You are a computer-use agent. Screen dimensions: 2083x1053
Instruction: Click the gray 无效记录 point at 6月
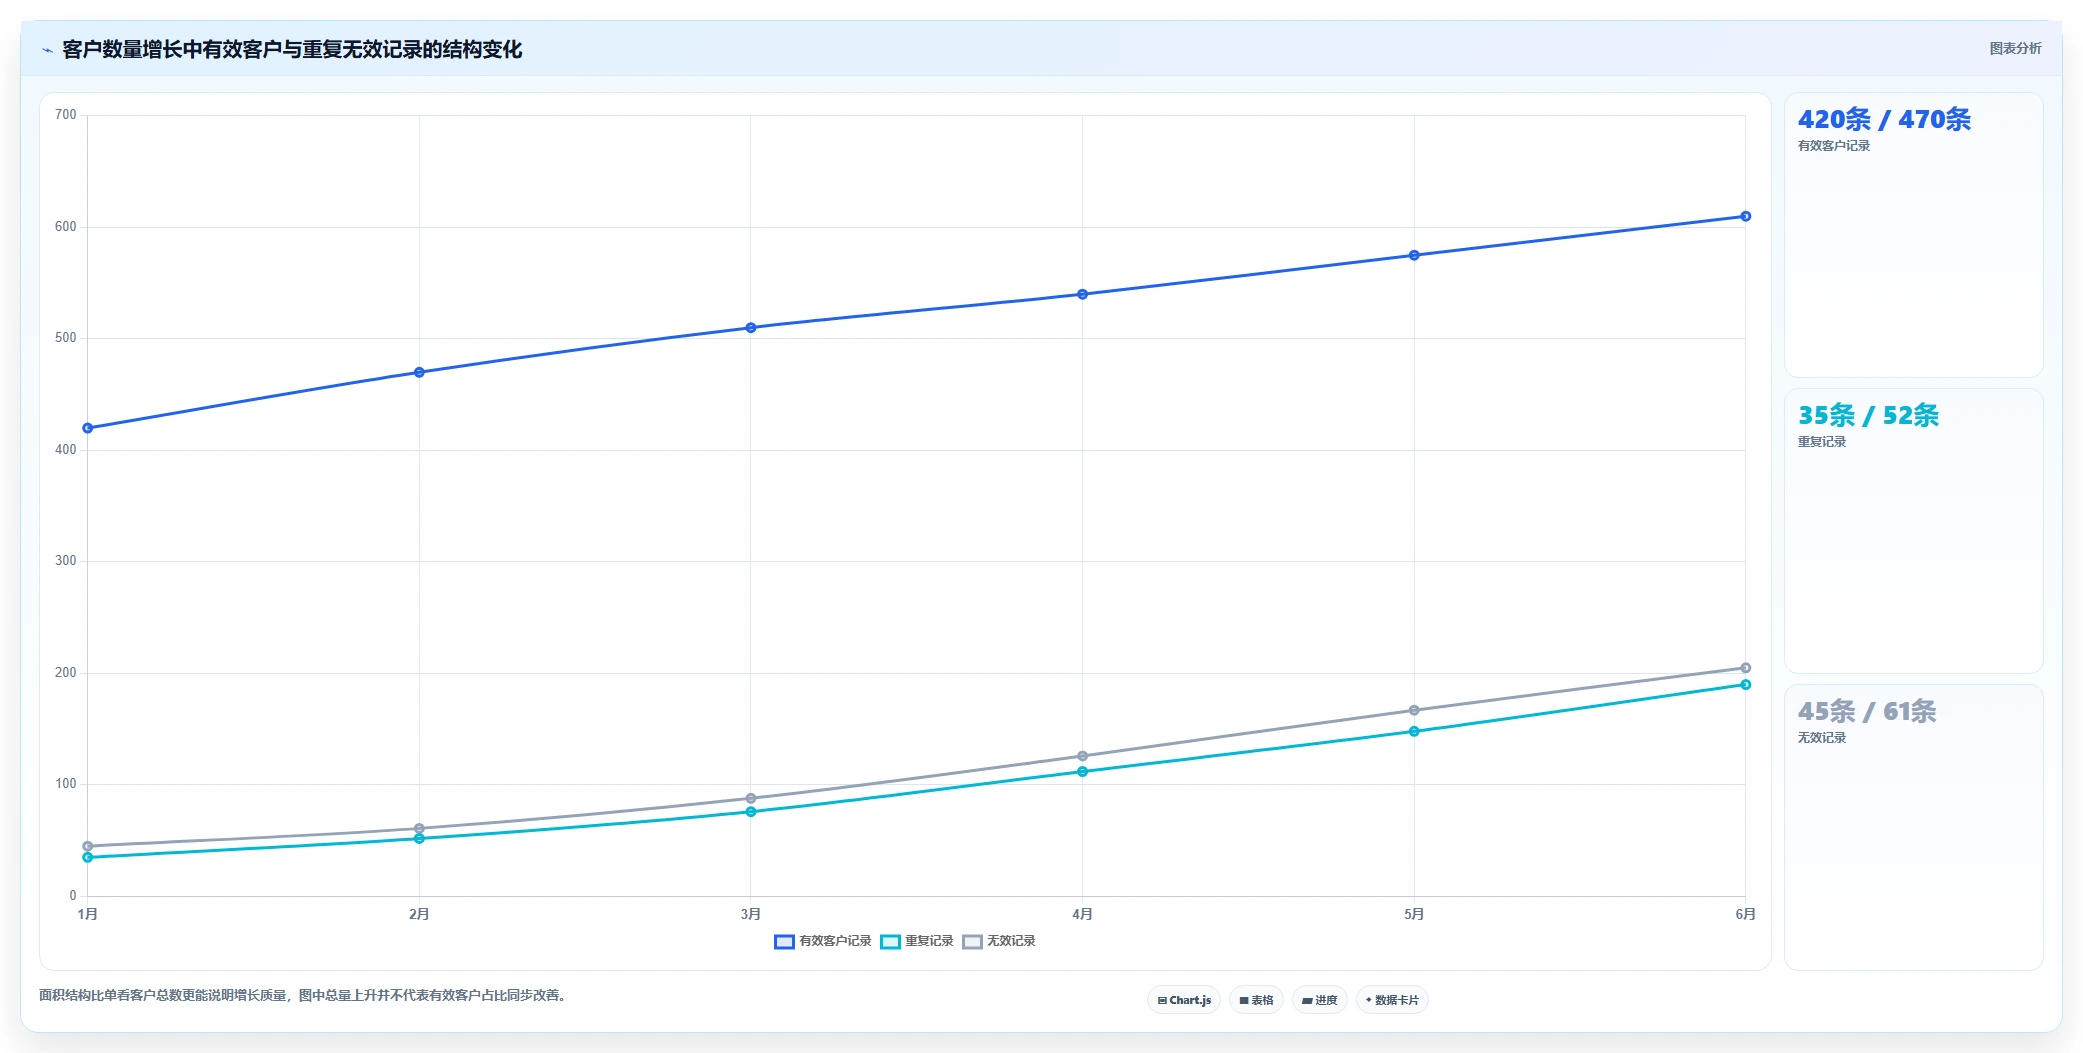[x=1745, y=668]
